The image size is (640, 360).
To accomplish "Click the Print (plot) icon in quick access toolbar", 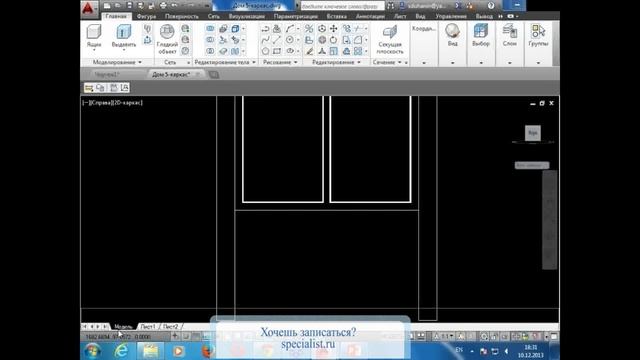I will point(163,6).
